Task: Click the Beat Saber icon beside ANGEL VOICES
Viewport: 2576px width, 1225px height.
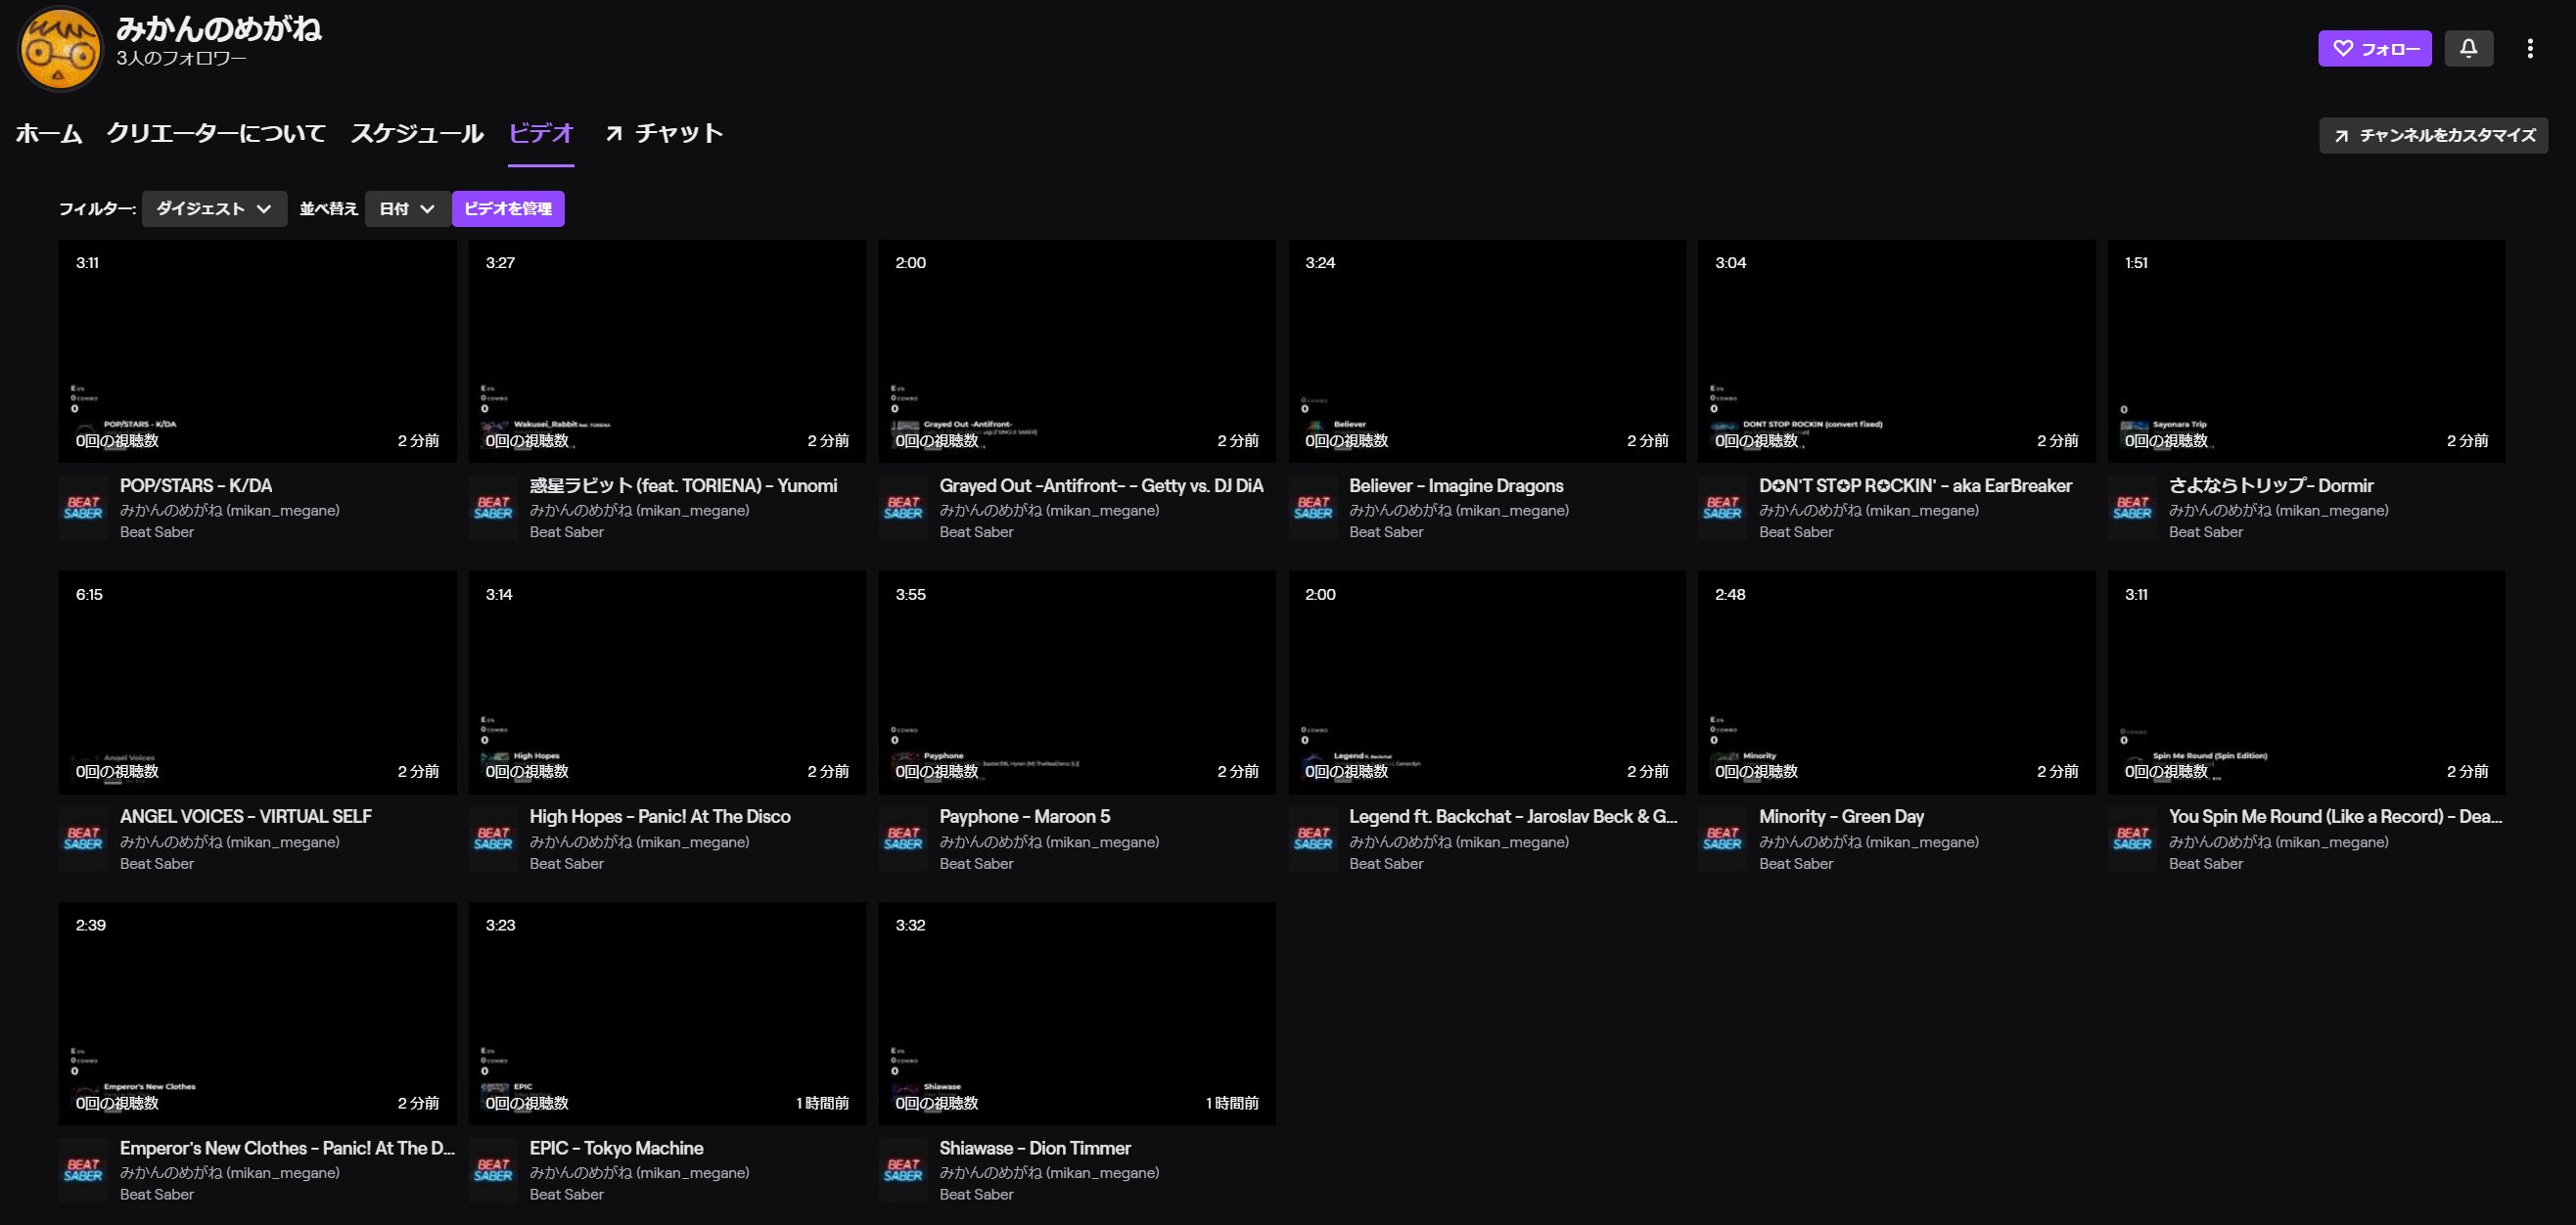Action: [x=83, y=839]
